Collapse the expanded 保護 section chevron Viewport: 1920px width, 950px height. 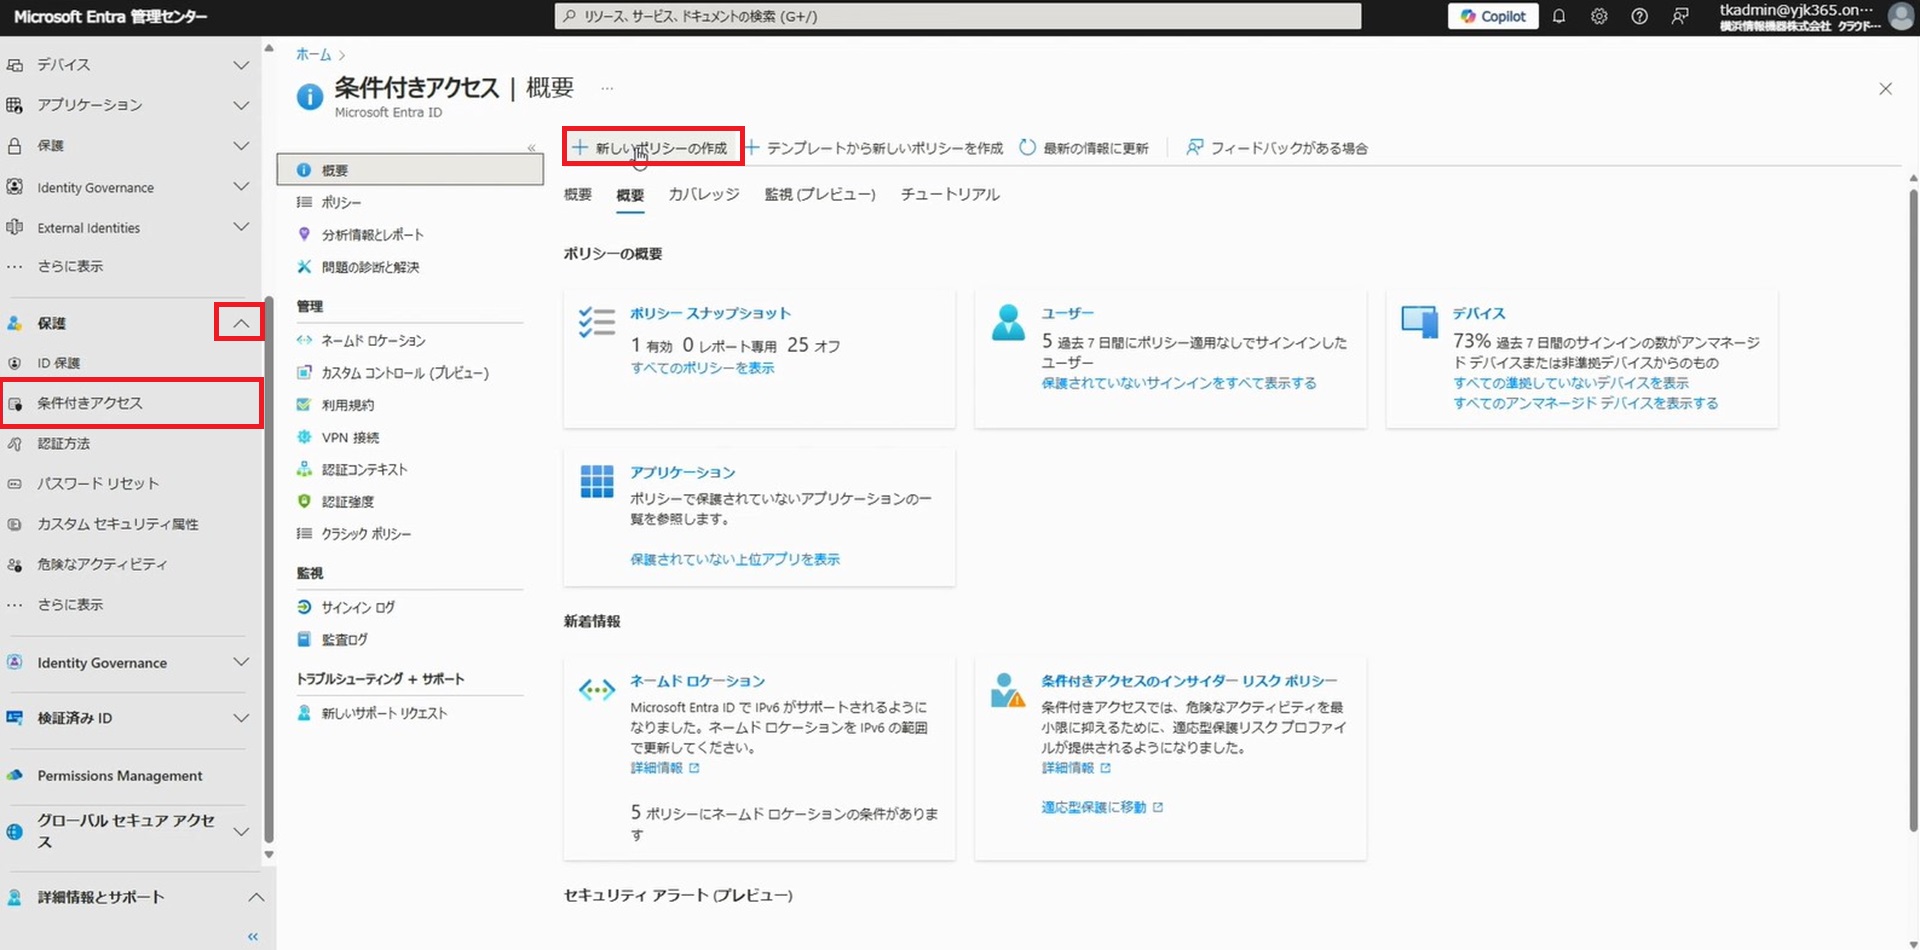click(x=240, y=323)
